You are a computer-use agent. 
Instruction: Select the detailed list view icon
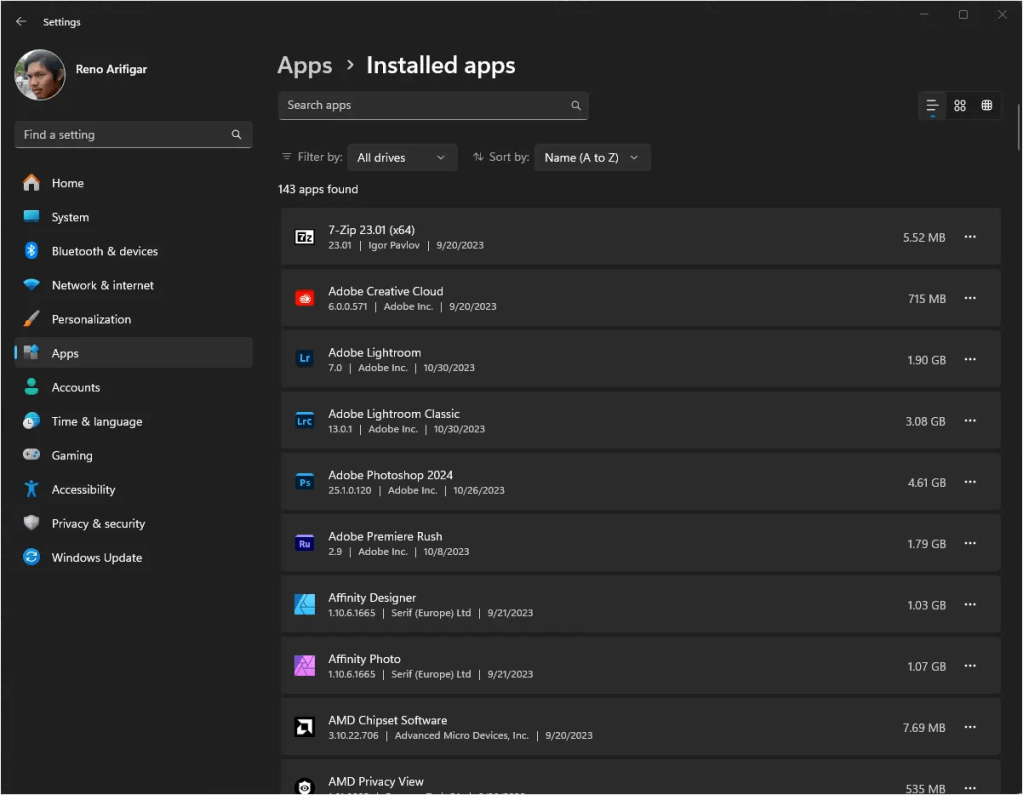click(x=931, y=105)
